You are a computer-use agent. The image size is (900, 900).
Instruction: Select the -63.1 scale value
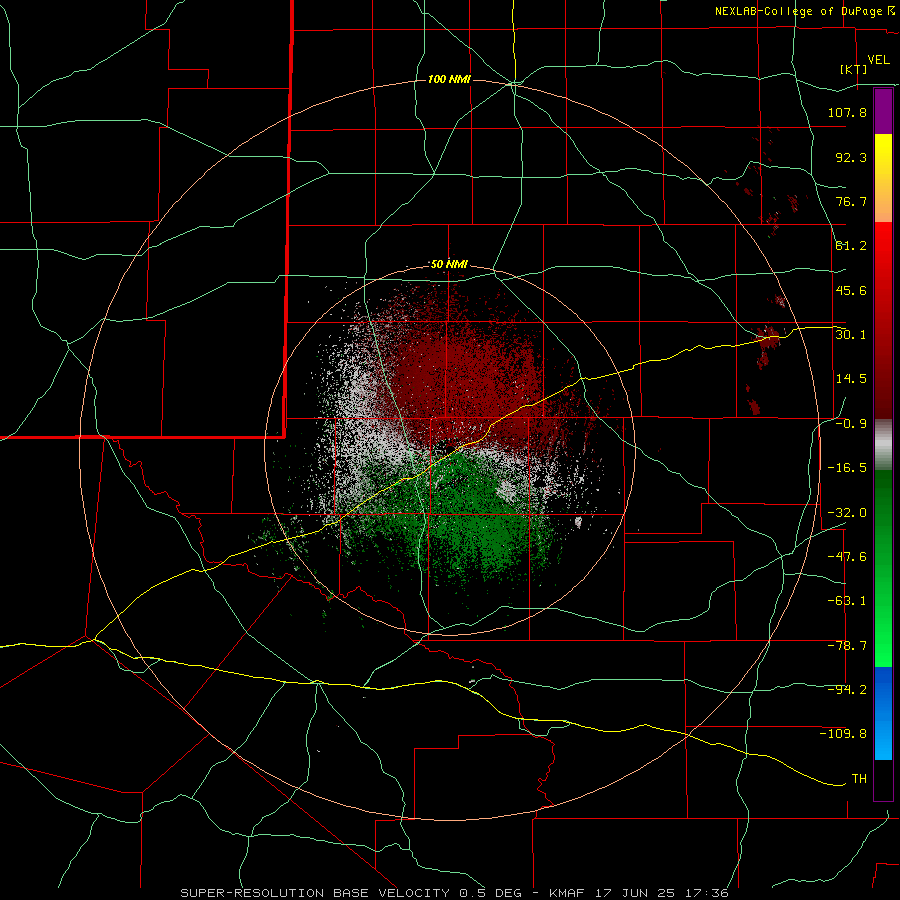point(847,601)
